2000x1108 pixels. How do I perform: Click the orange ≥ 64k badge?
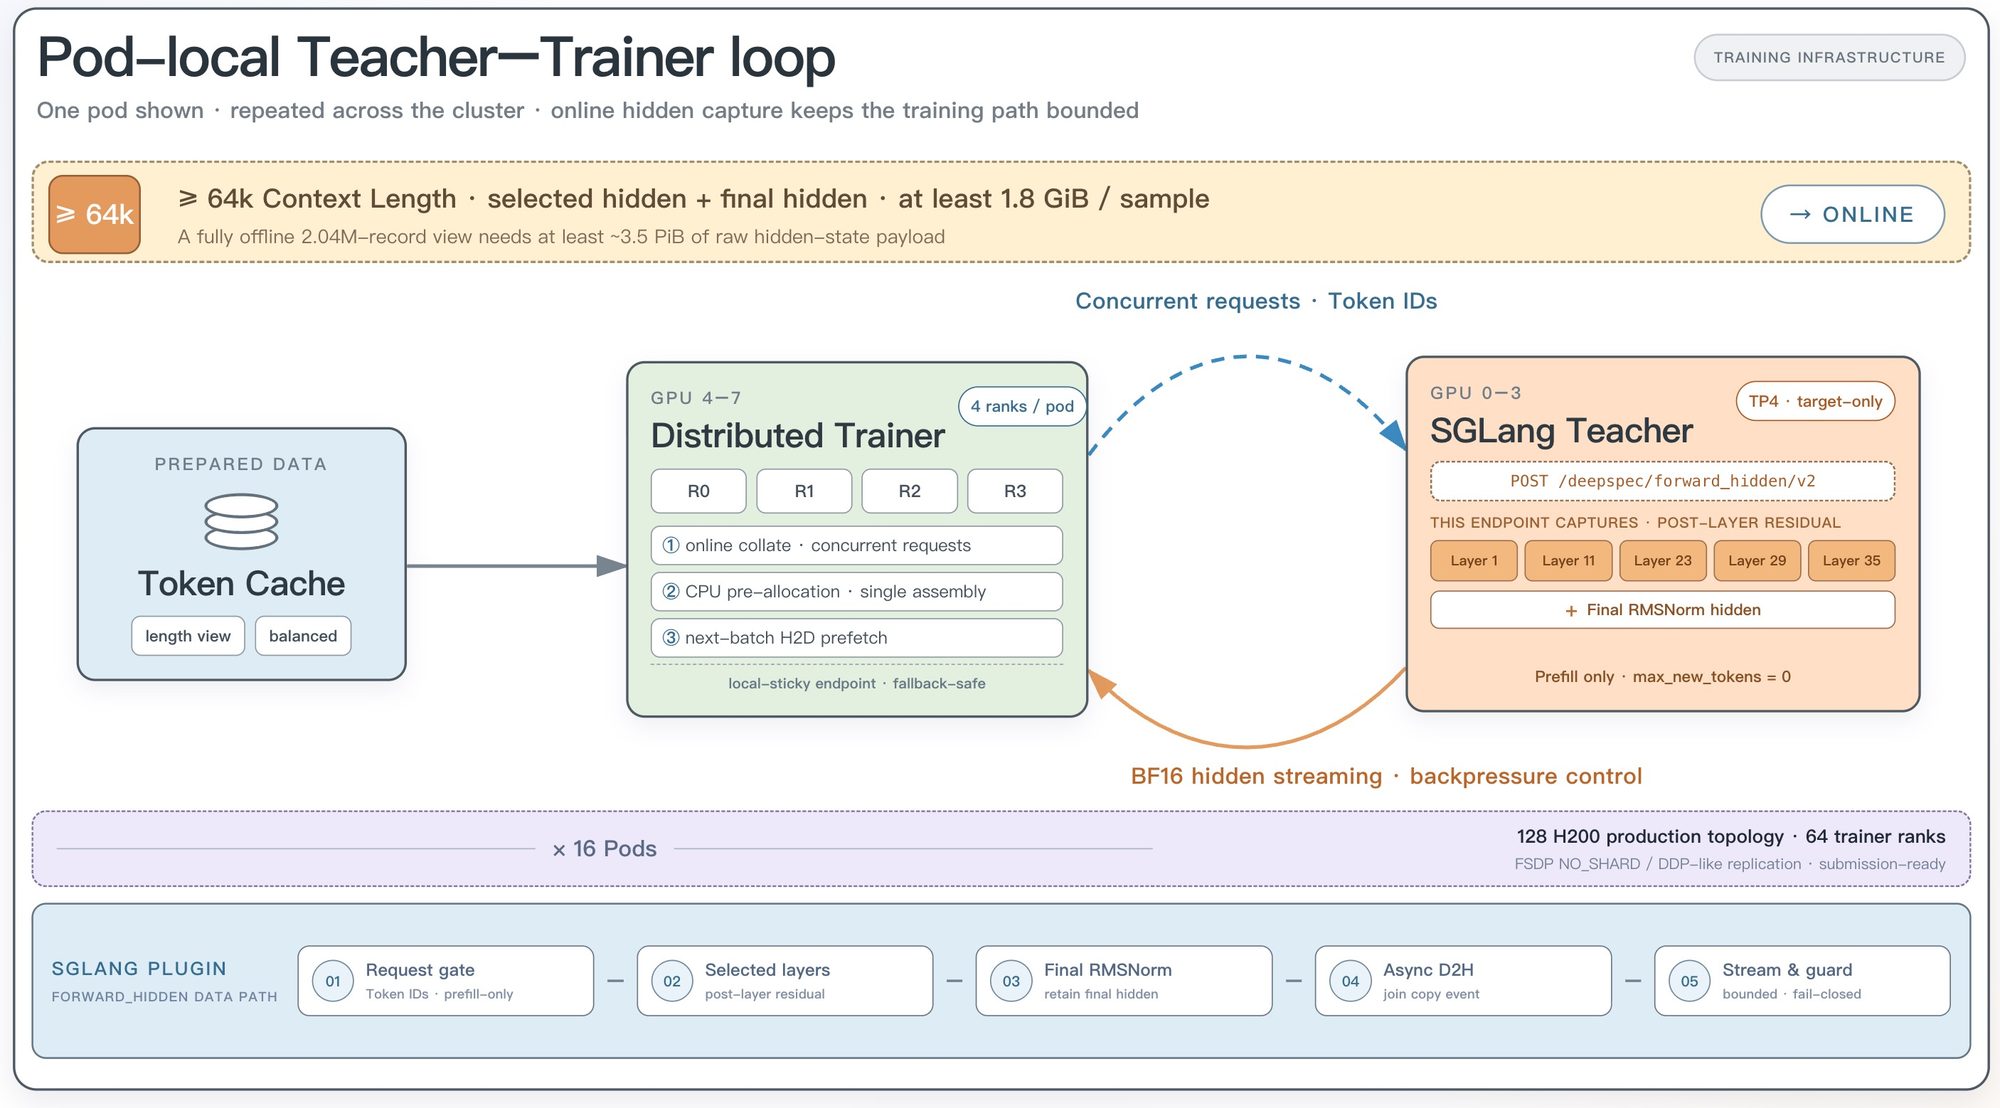(95, 214)
